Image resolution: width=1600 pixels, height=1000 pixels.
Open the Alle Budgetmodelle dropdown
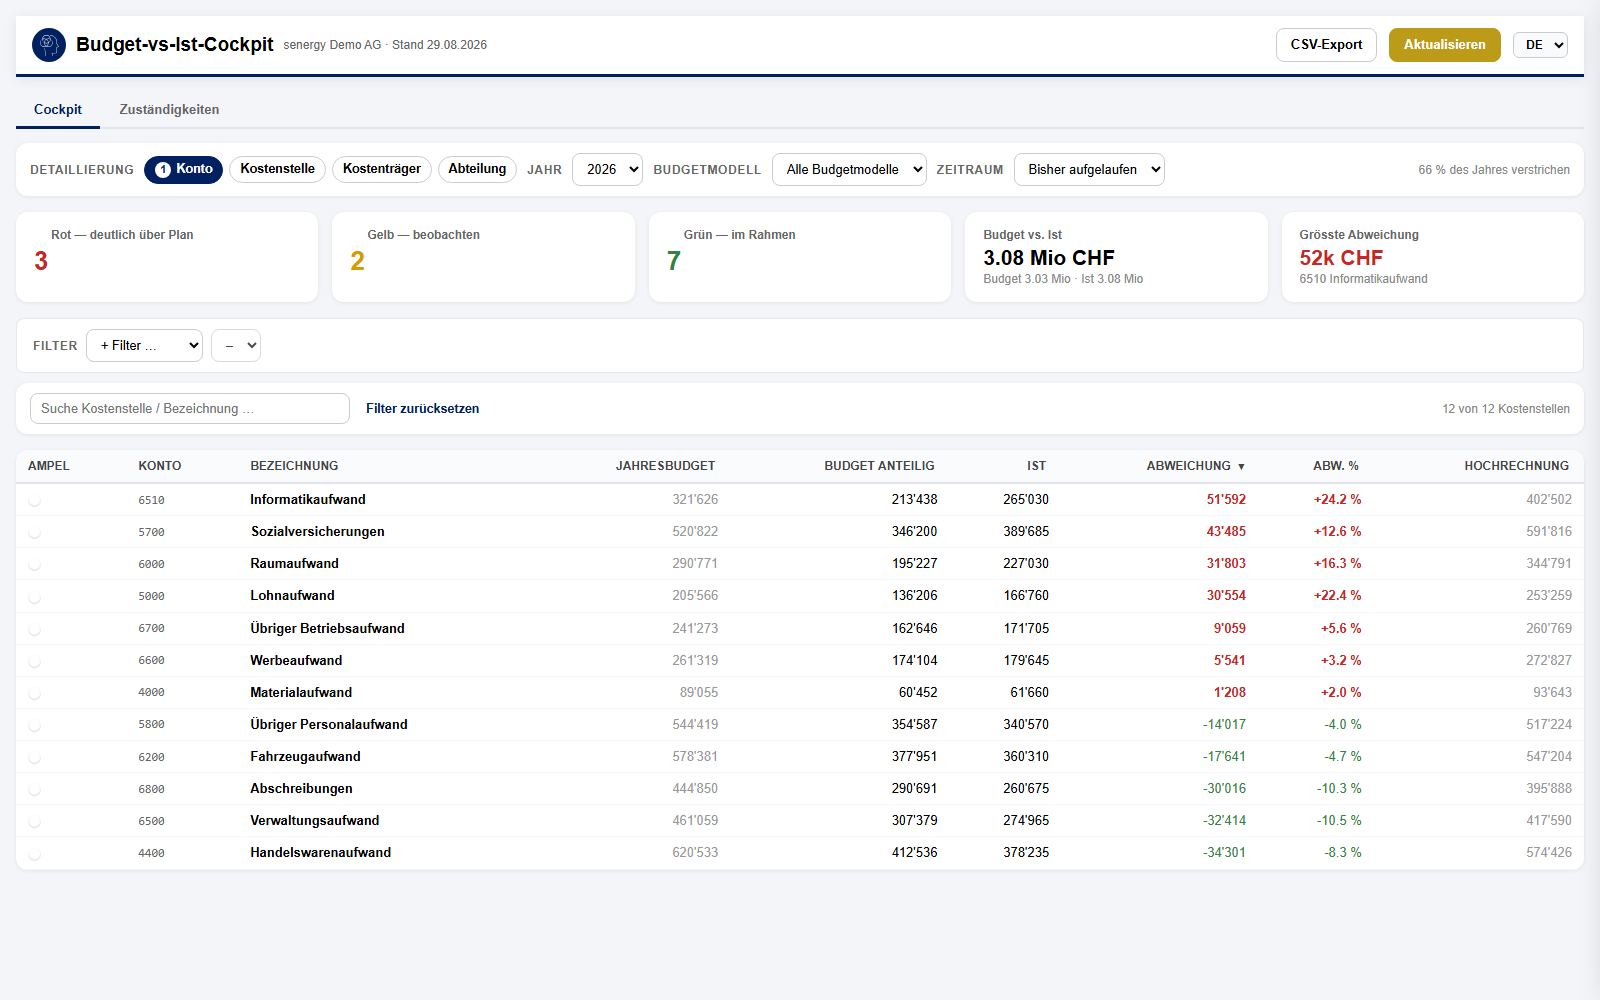click(x=850, y=170)
